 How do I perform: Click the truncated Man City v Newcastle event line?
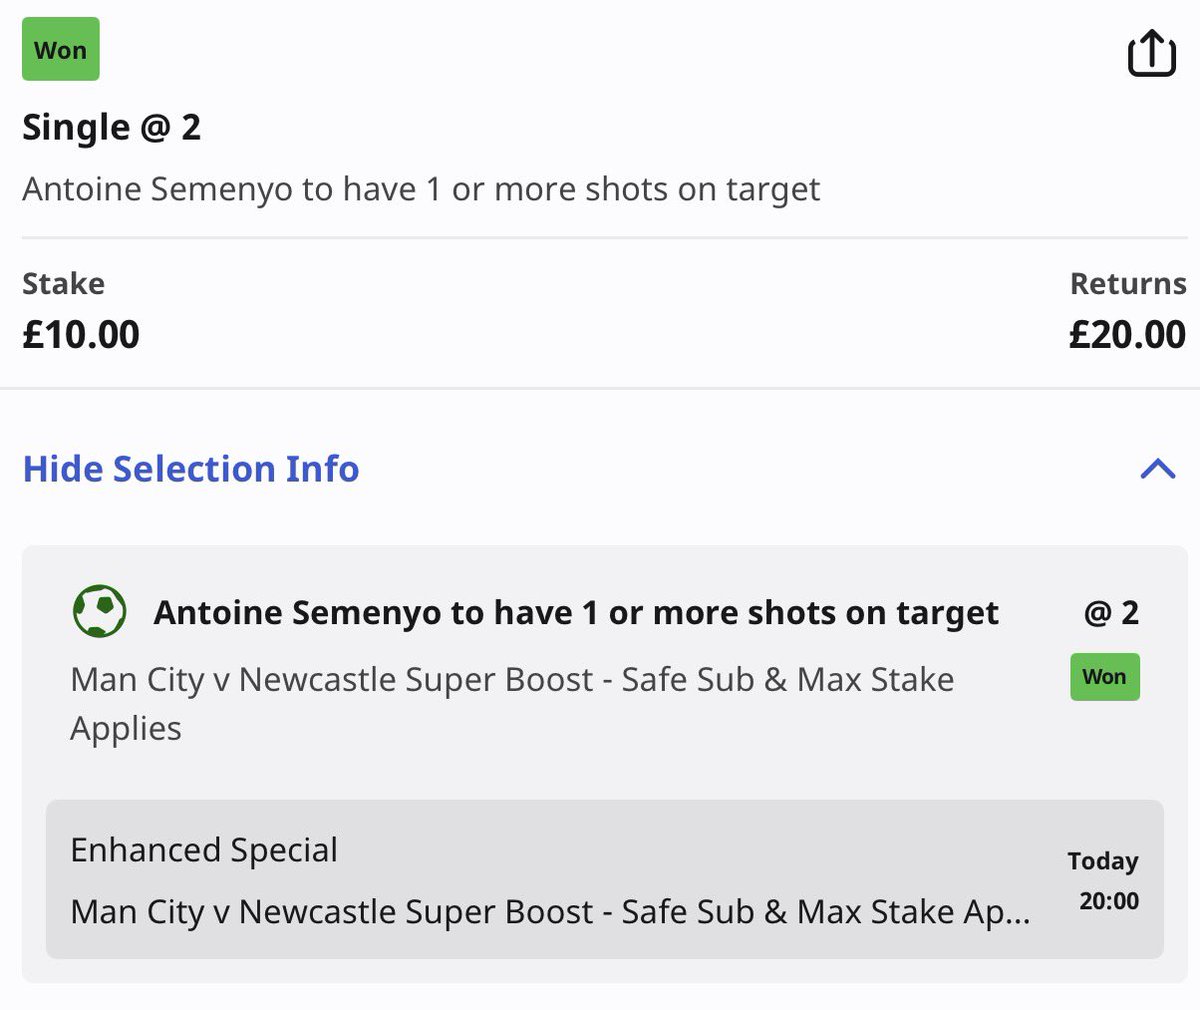(x=549, y=911)
